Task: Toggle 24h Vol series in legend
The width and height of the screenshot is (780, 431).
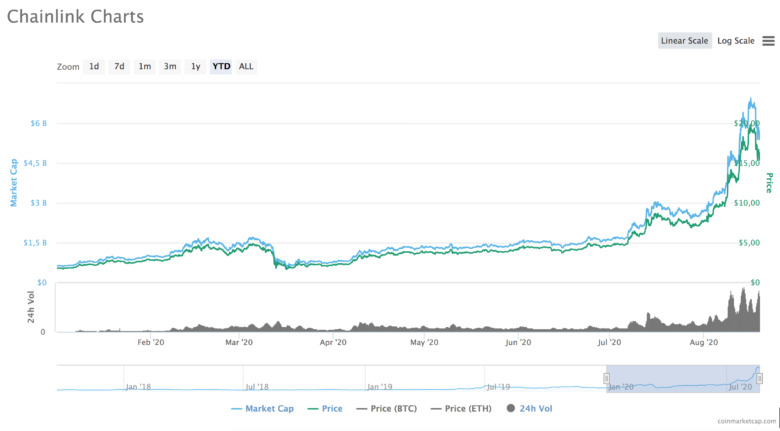Action: tap(529, 409)
